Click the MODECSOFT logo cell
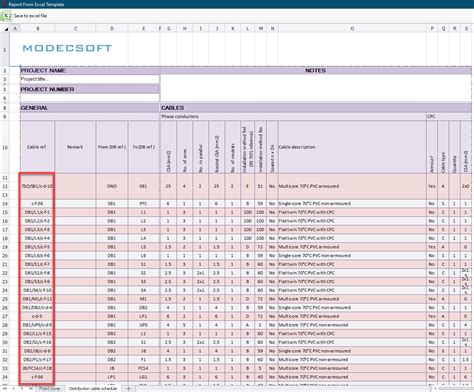Image resolution: width=474 pixels, height=392 pixels. [x=67, y=48]
